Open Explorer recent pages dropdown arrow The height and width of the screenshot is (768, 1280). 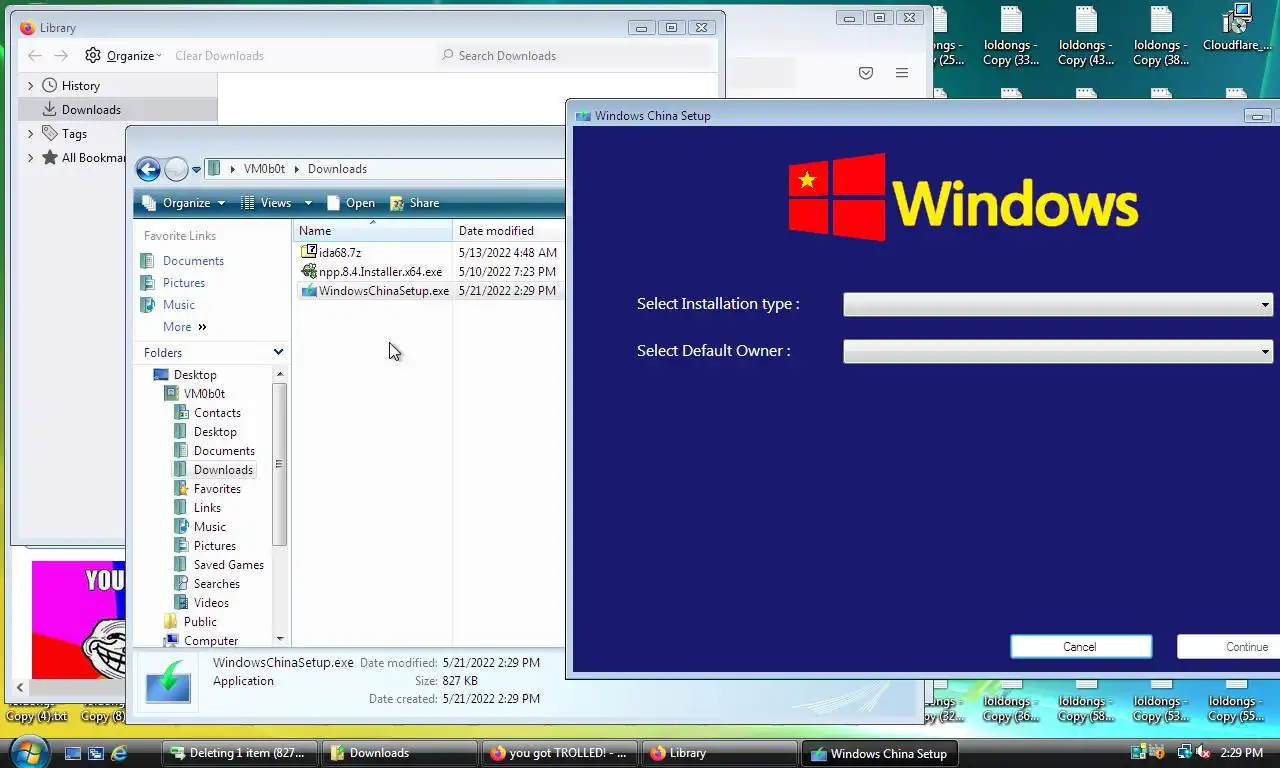click(x=197, y=170)
